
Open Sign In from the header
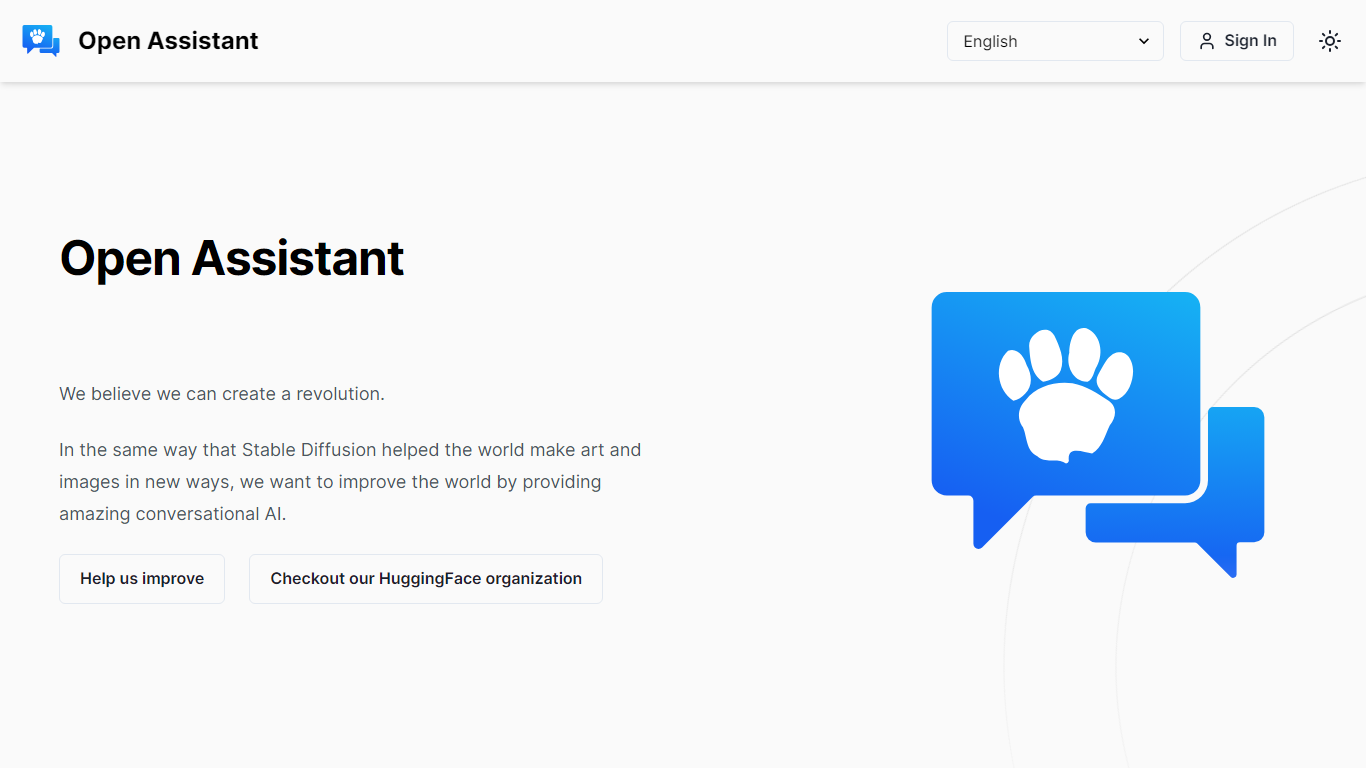click(1237, 41)
